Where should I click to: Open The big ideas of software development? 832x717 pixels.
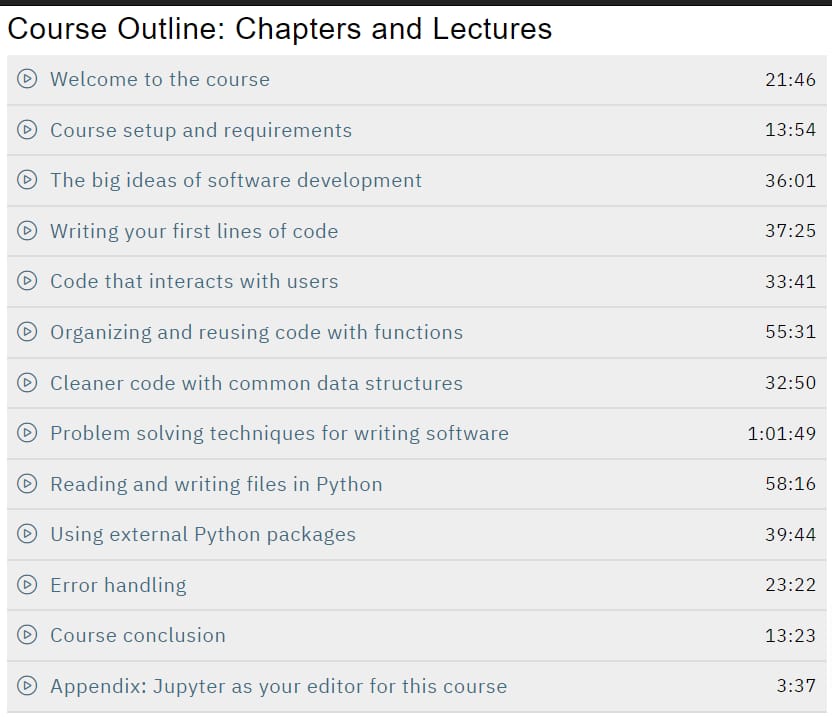click(236, 180)
